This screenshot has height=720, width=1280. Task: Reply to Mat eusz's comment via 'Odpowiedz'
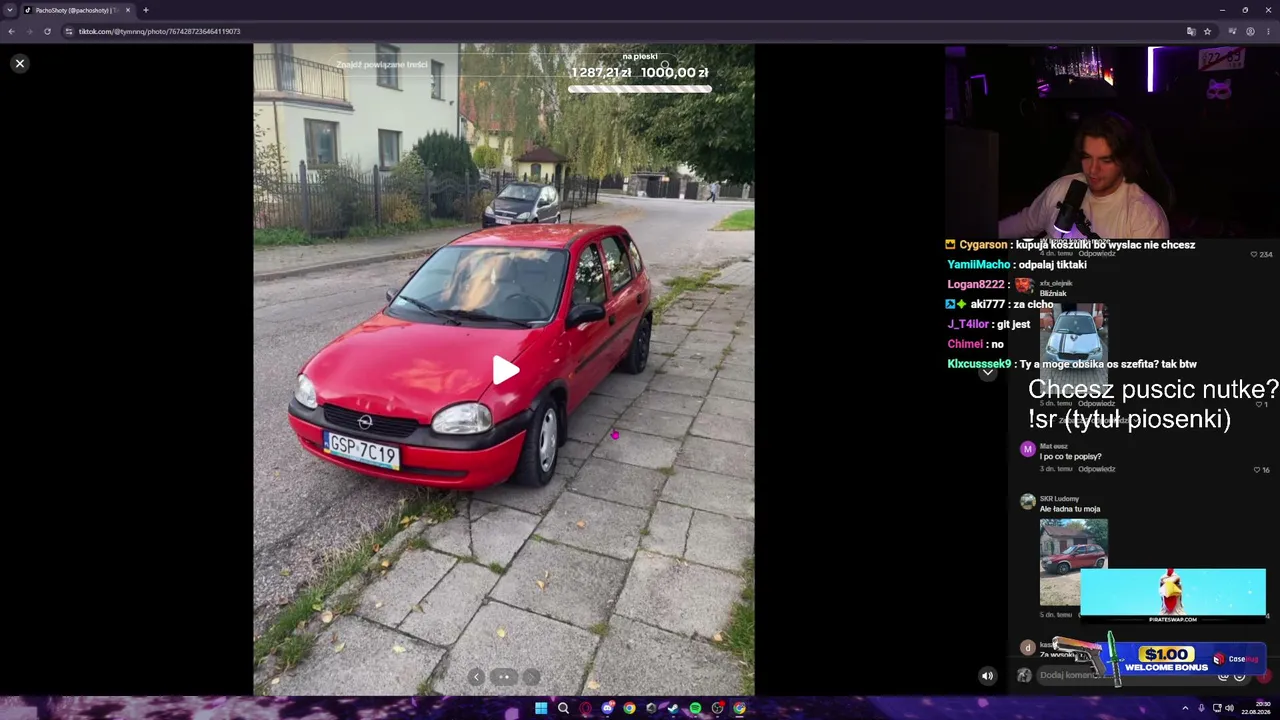pyautogui.click(x=1096, y=469)
